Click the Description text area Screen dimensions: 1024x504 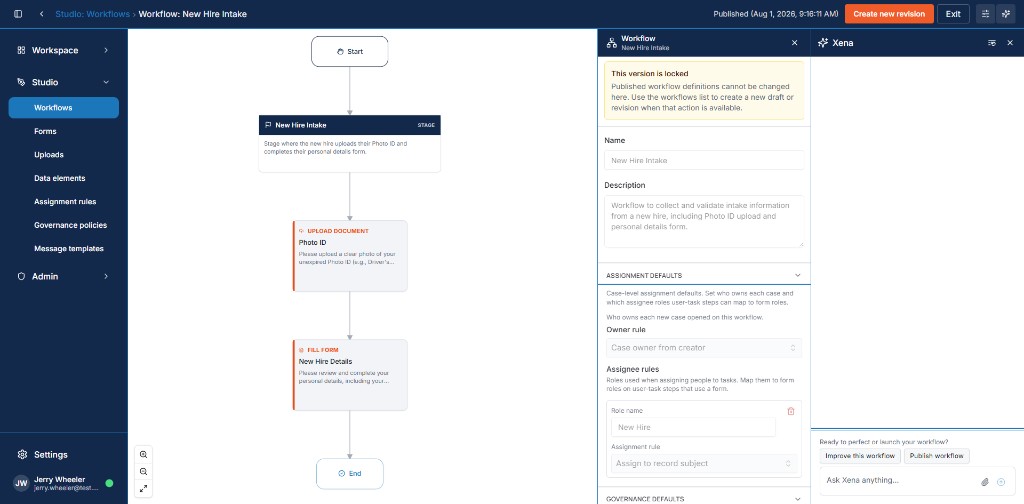click(704, 221)
